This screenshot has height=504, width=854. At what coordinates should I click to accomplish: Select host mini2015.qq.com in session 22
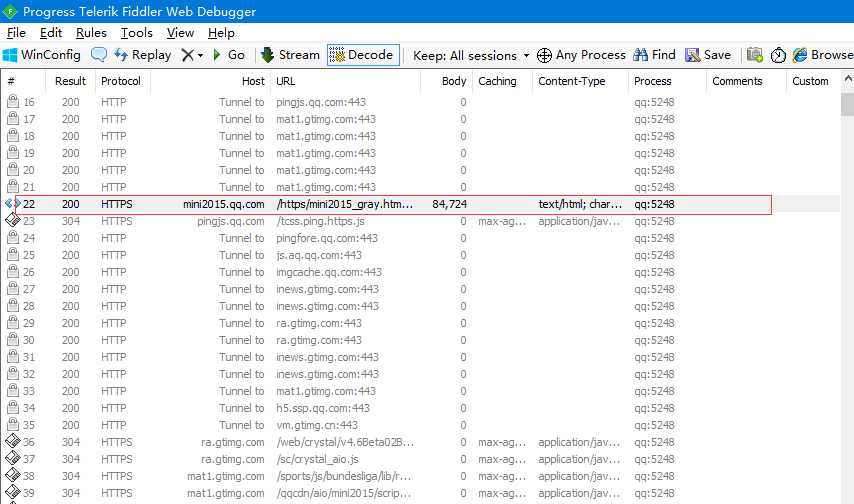coord(224,204)
